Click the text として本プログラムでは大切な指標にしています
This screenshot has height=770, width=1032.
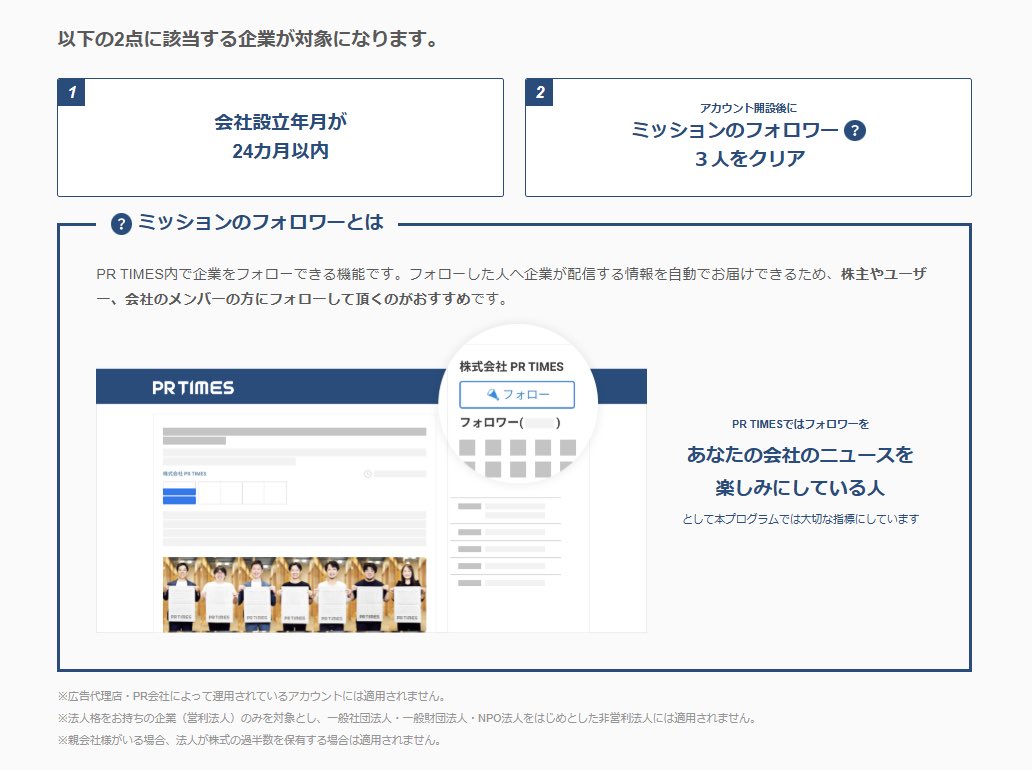(800, 519)
